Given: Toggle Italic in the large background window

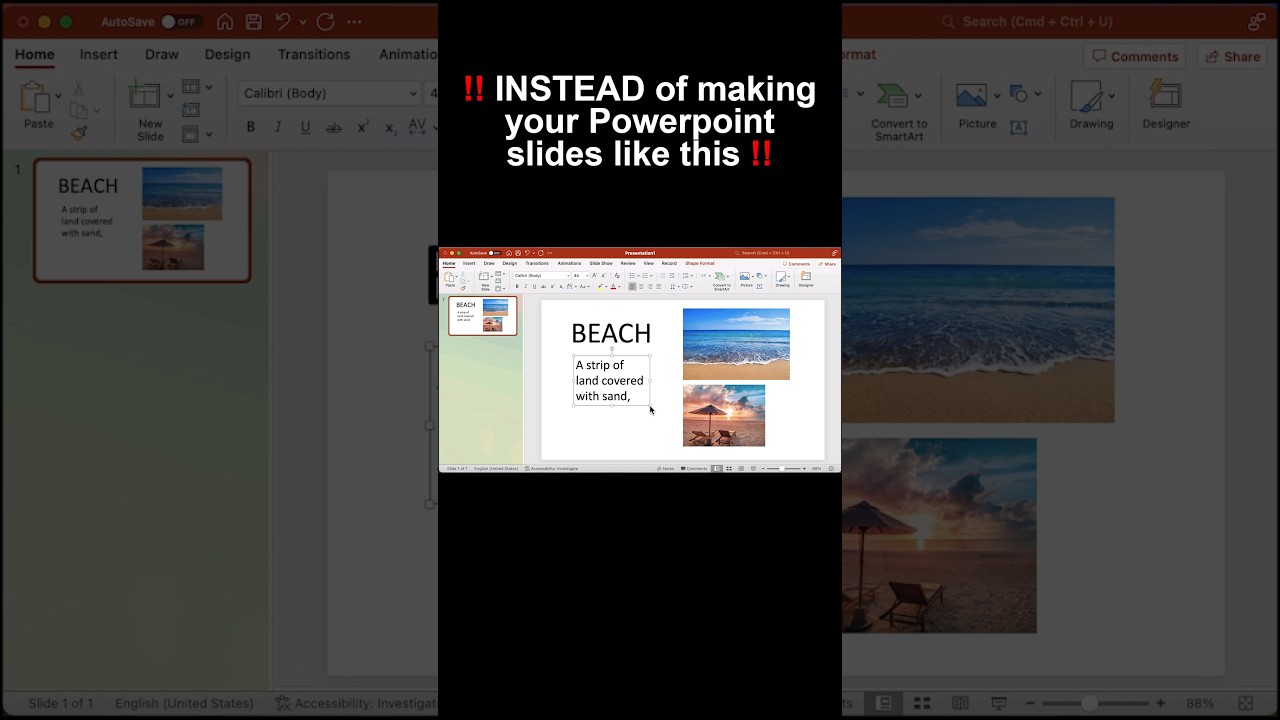Looking at the screenshot, I should [x=278, y=127].
